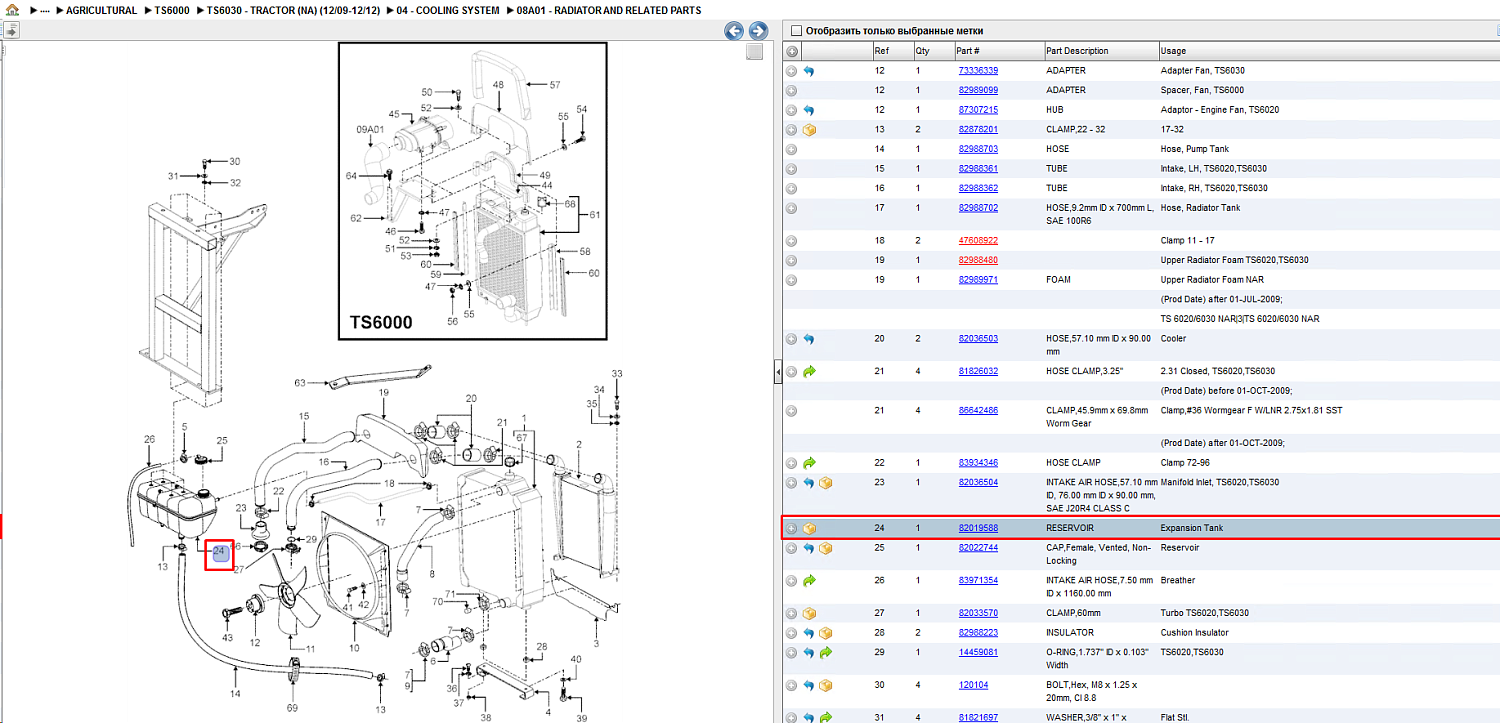Expand row for FOAM part 82989971
The width and height of the screenshot is (1500, 723).
[792, 280]
